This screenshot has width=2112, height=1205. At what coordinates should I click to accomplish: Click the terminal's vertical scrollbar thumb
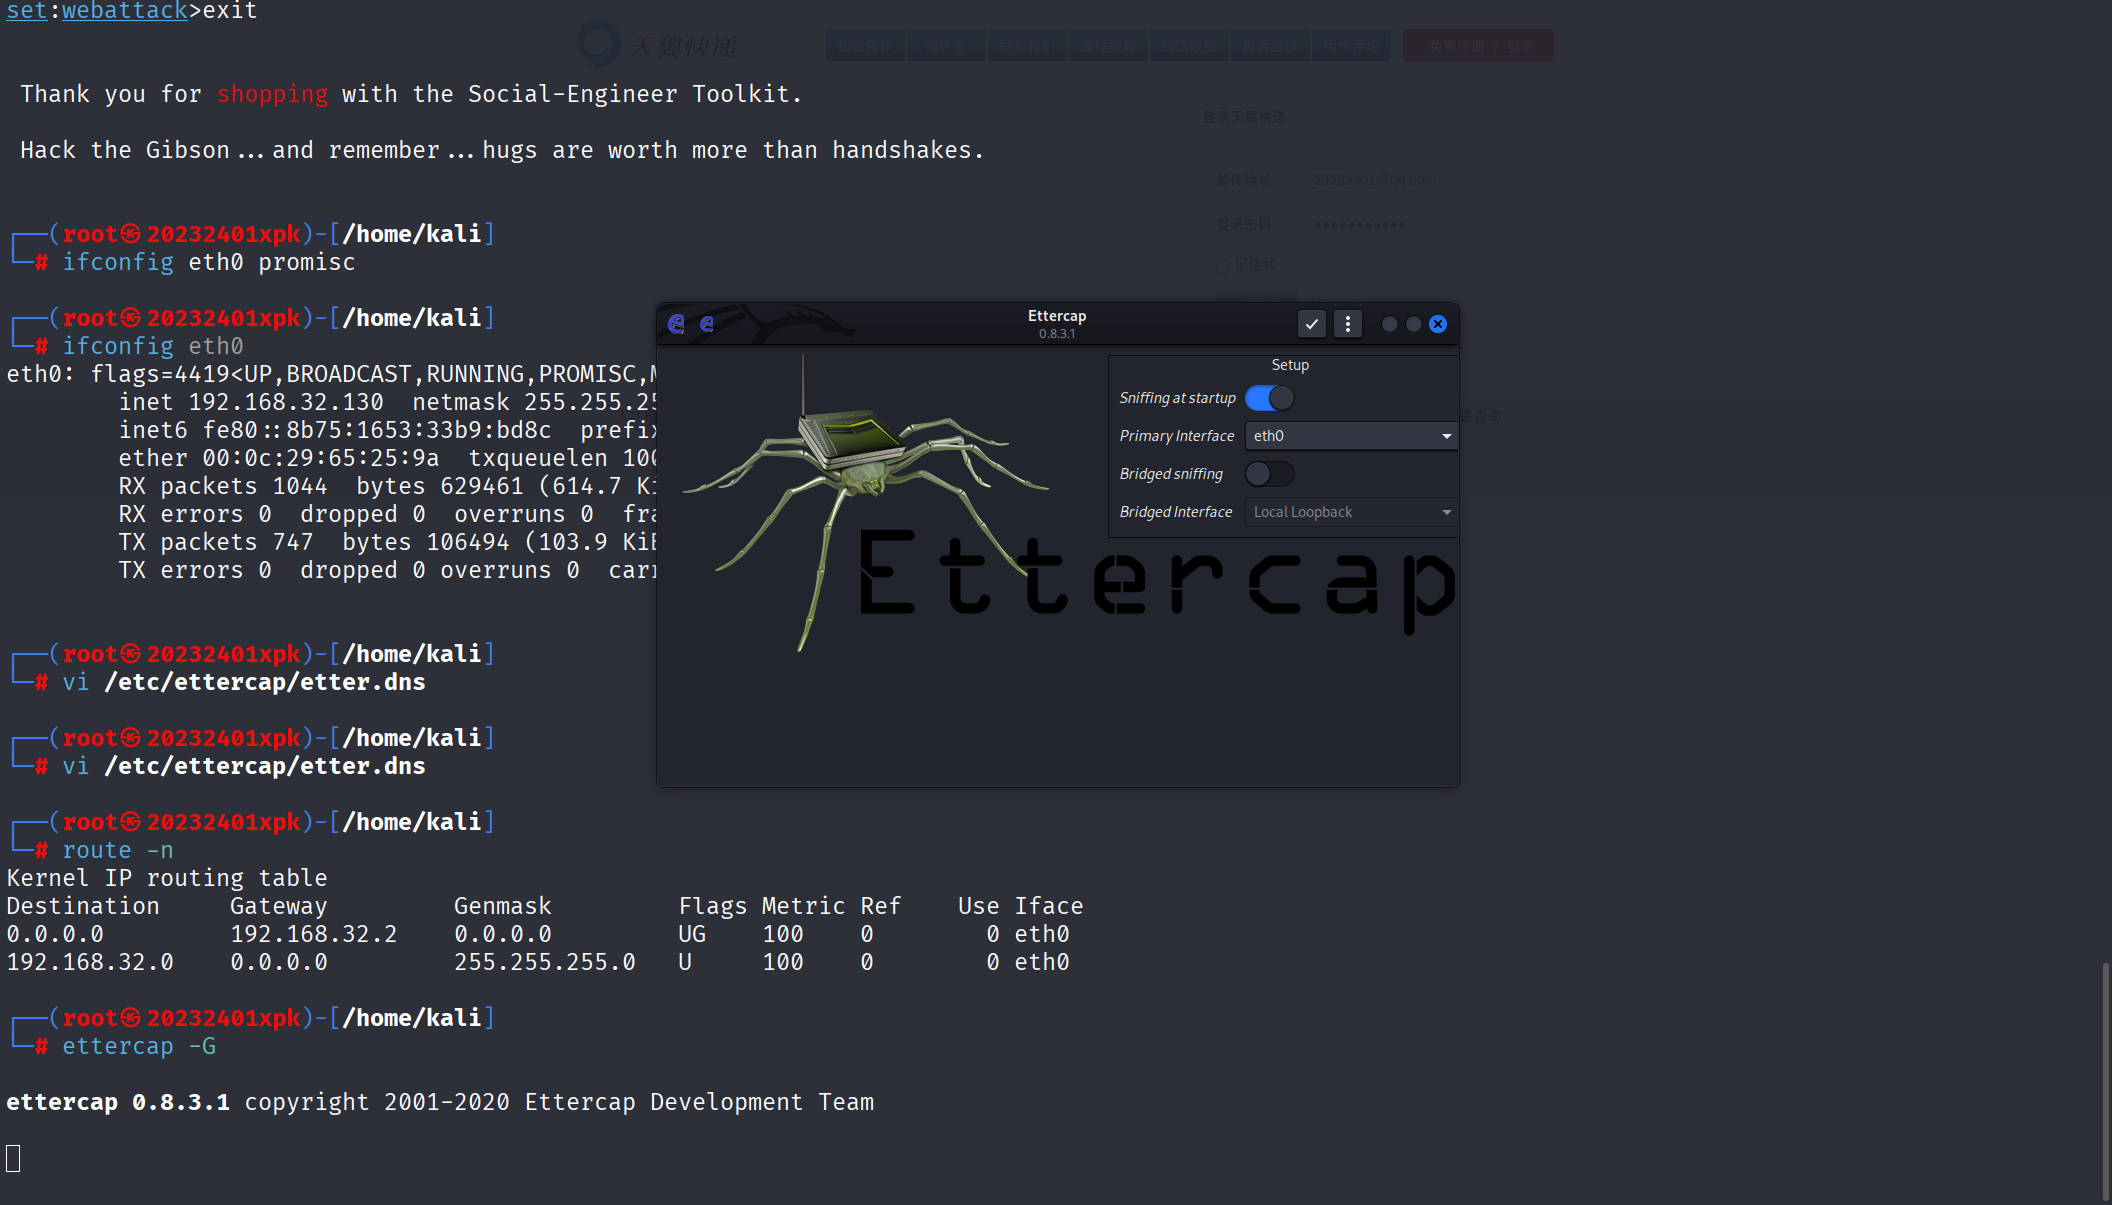click(2105, 1080)
